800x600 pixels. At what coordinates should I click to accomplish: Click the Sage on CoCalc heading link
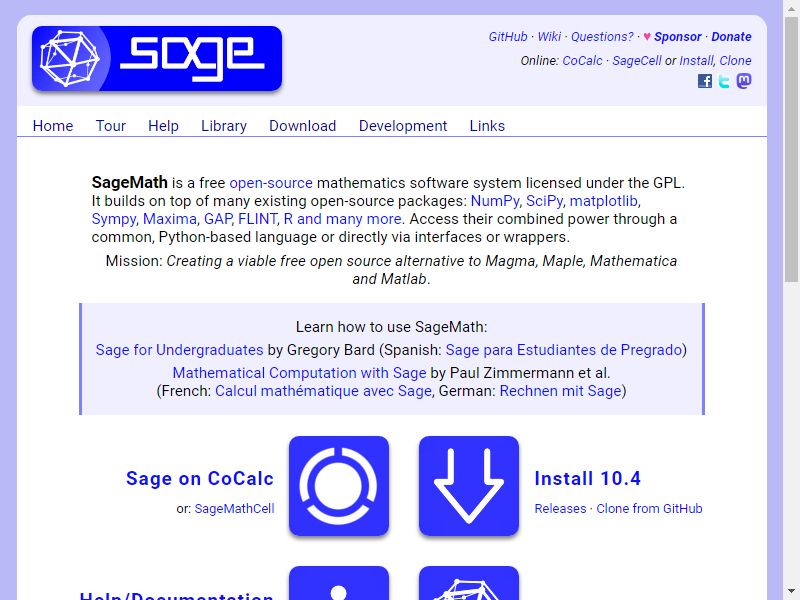pyautogui.click(x=200, y=479)
